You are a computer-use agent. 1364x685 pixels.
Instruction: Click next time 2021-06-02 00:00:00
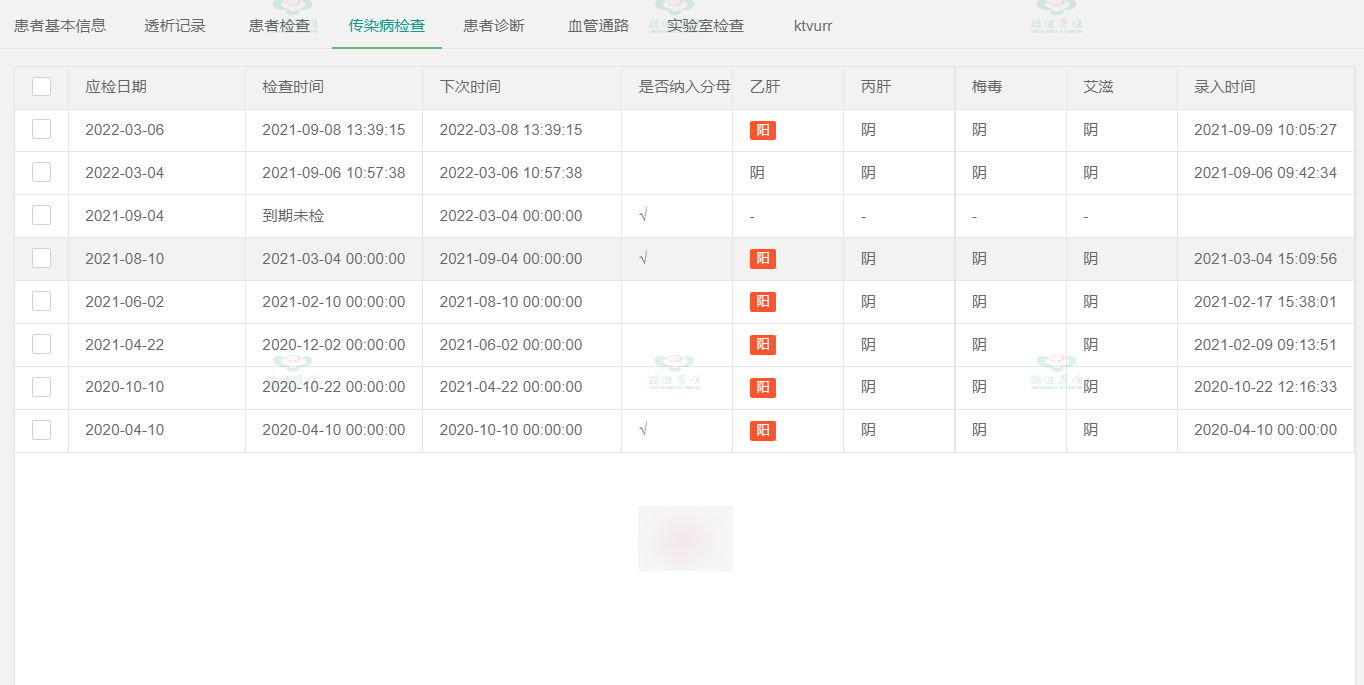coord(511,345)
